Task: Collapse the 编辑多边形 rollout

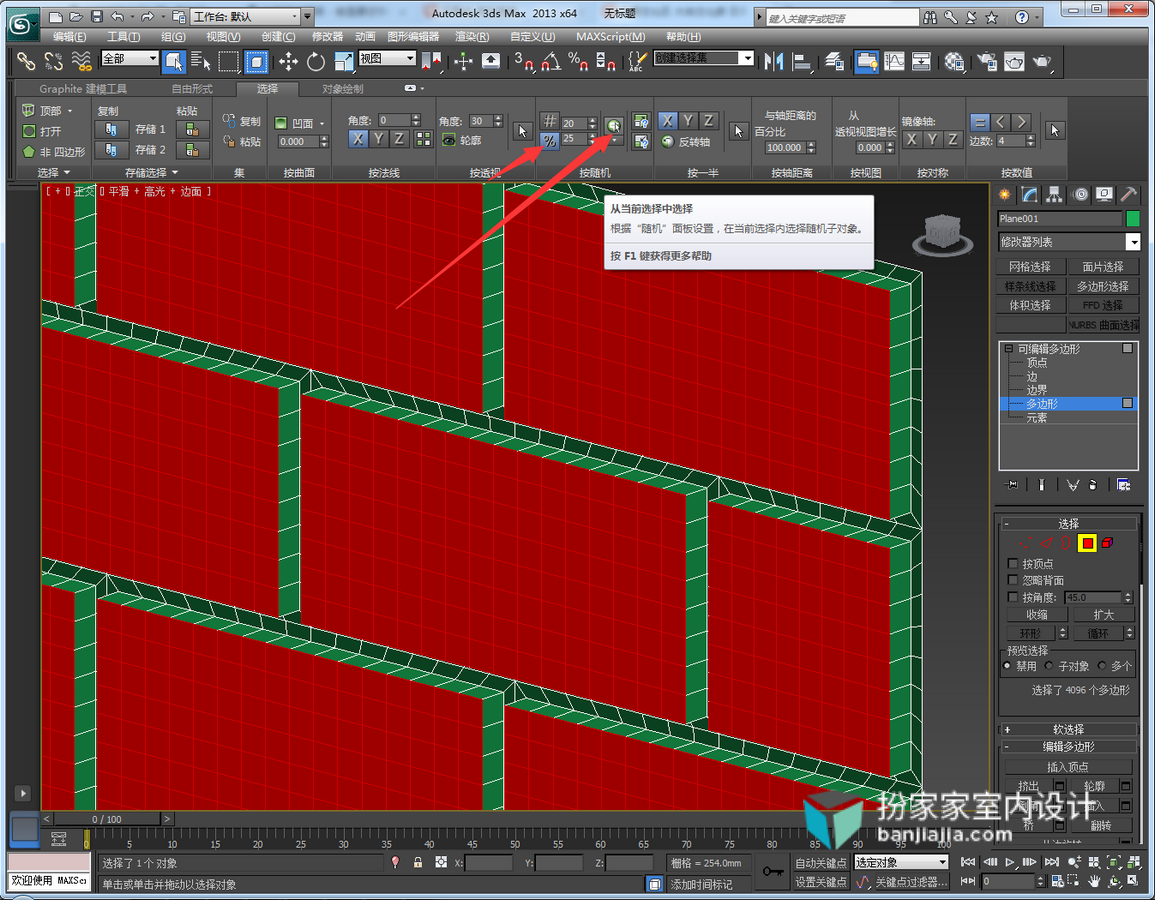Action: pos(1068,747)
